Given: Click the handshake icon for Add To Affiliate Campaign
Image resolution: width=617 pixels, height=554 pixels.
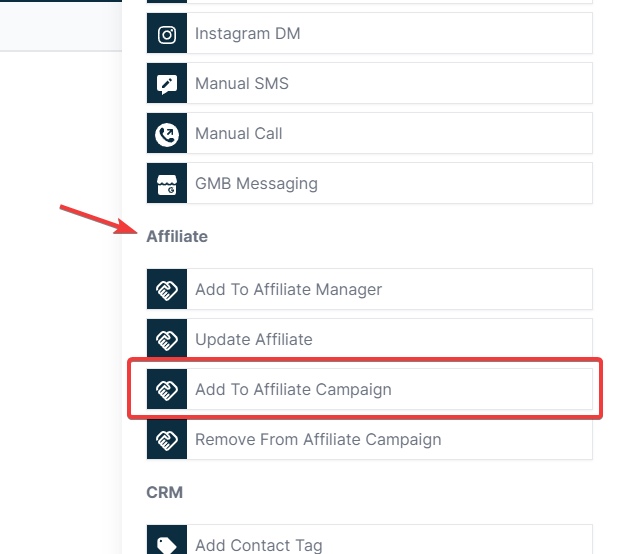Looking at the screenshot, I should [167, 390].
